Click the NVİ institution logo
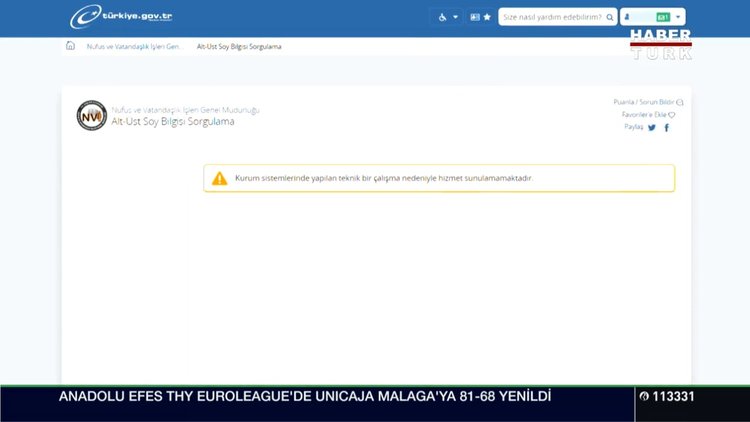Screen dimensions: 750x422 pos(92,115)
